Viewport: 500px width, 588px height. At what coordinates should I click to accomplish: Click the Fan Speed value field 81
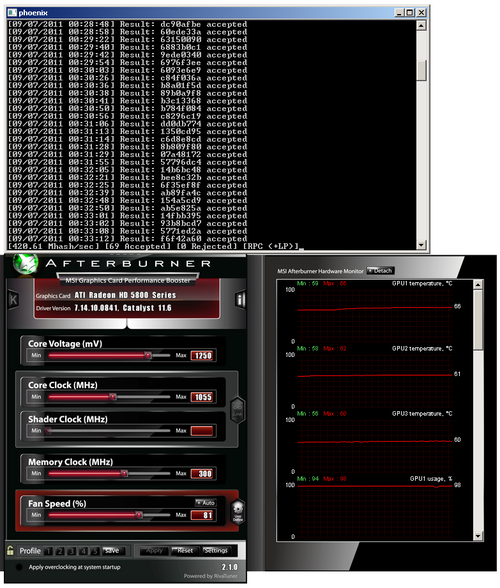[202, 515]
